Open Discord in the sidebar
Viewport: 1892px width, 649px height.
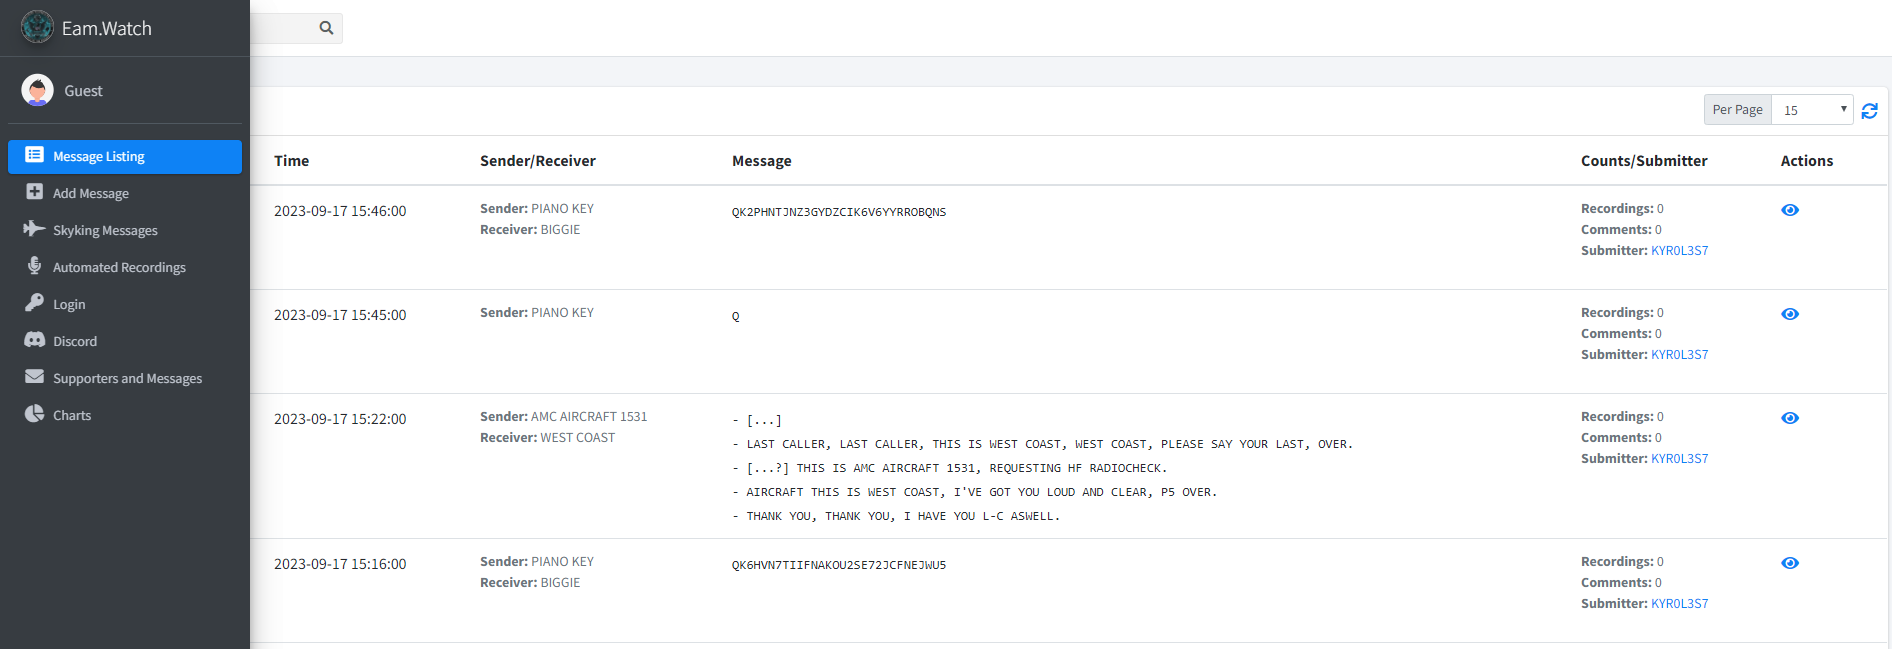125,341
